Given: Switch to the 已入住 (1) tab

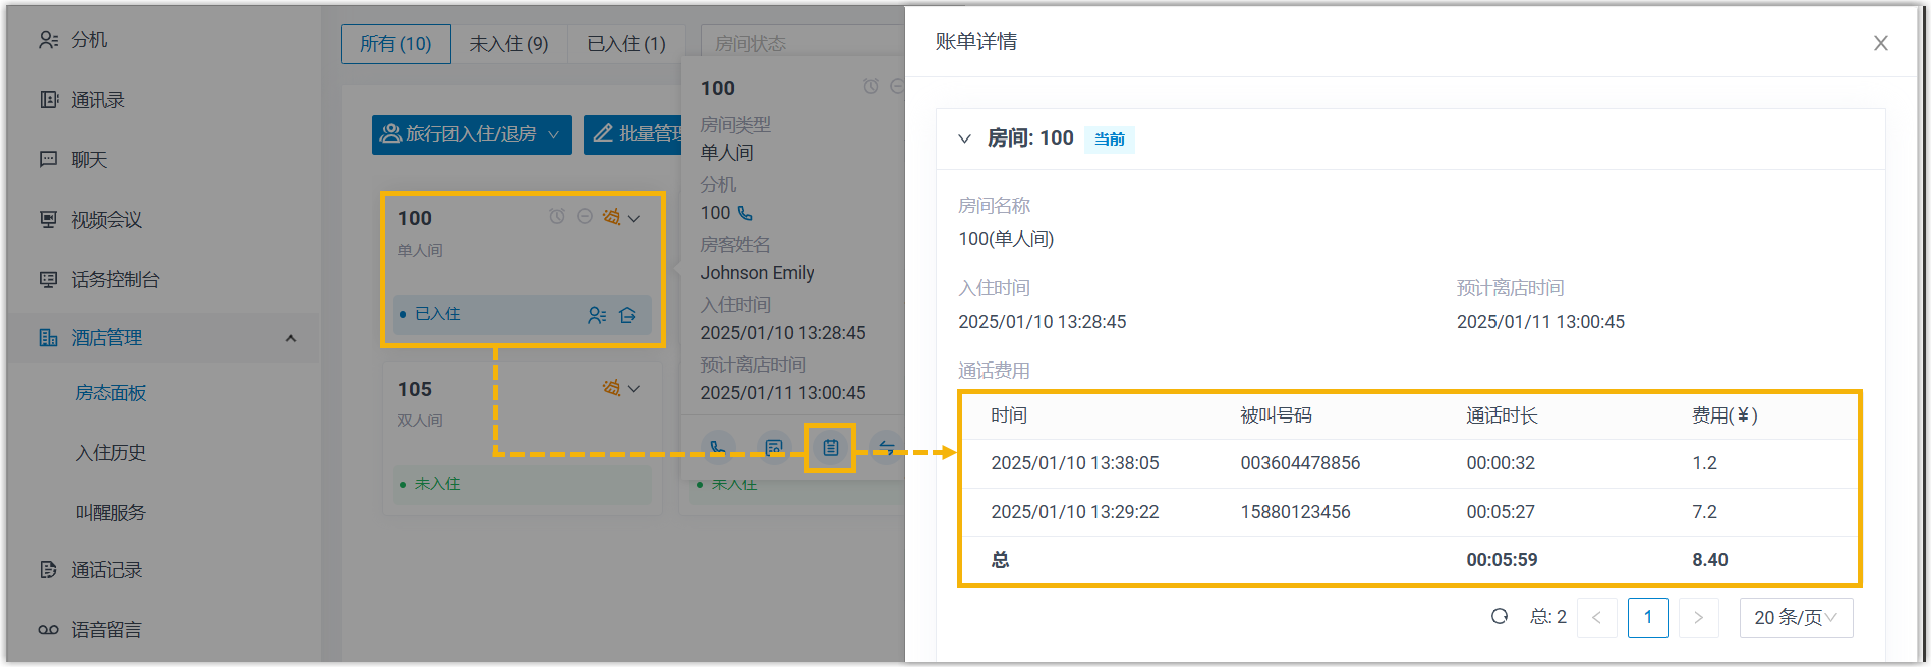Looking at the screenshot, I should [x=626, y=44].
